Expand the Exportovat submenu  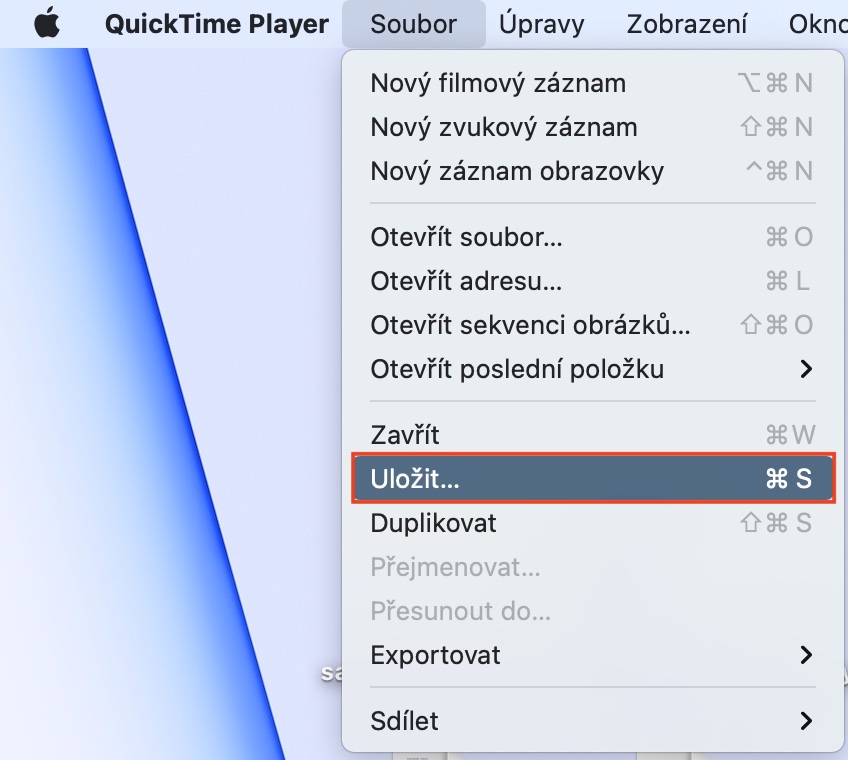[593, 655]
